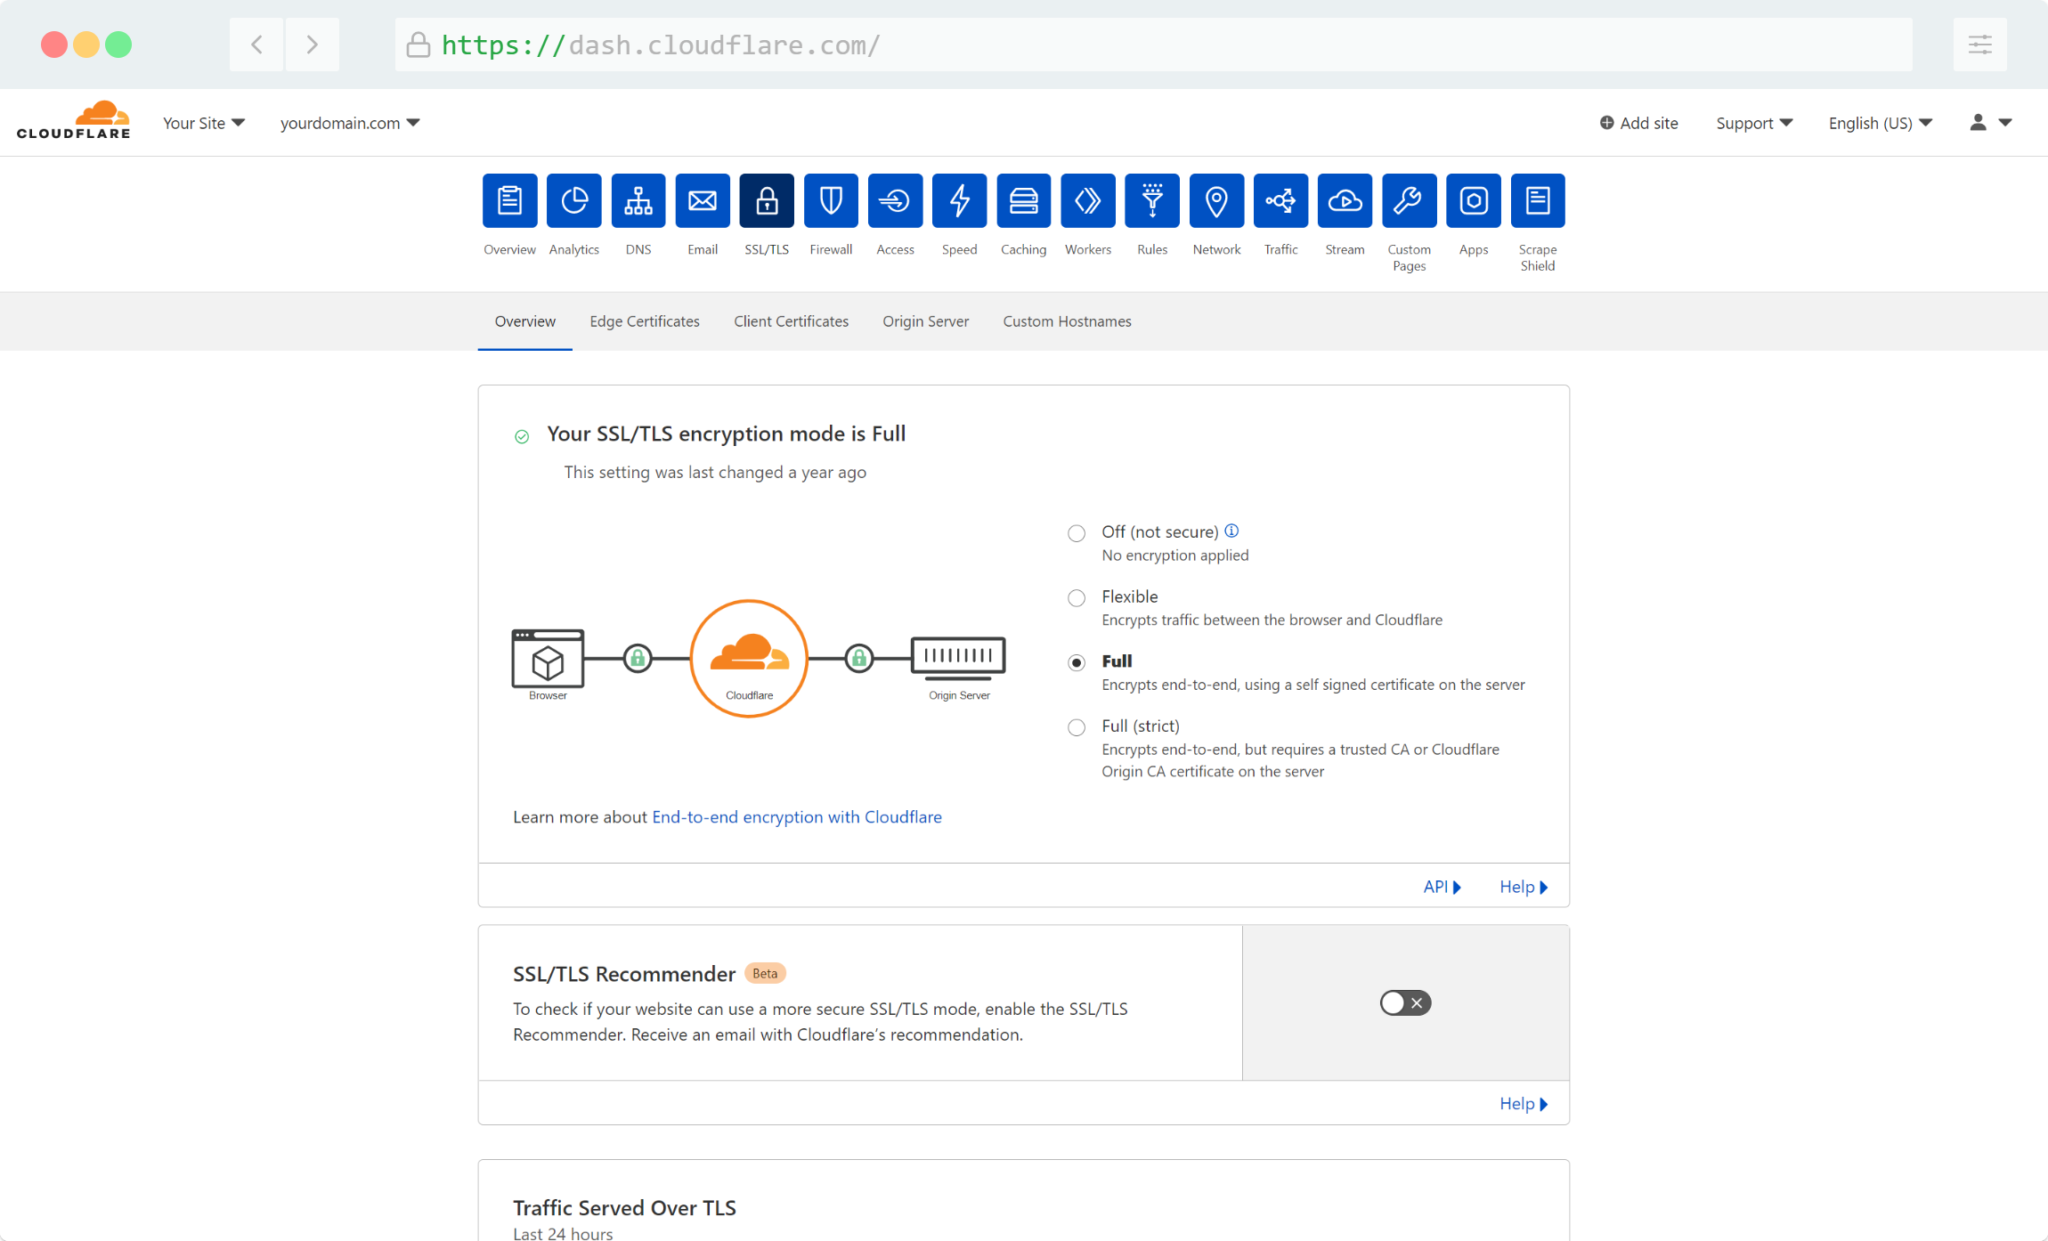
Task: Open the Custom Pages wrench icon
Action: [x=1409, y=201]
